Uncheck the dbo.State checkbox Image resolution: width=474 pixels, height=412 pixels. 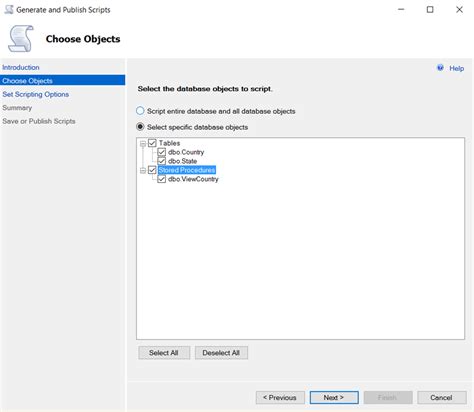click(x=162, y=161)
